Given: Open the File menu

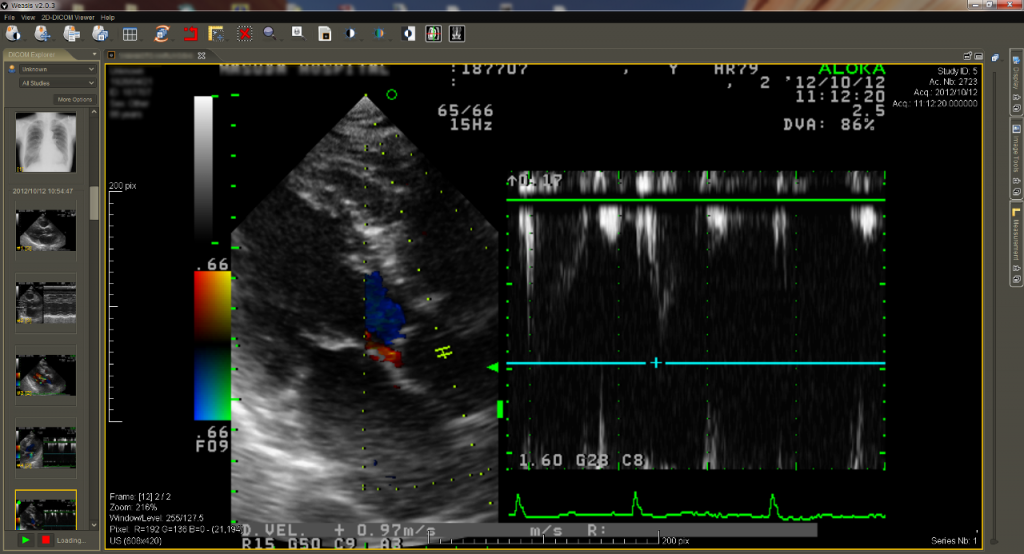Looking at the screenshot, I should click(x=10, y=18).
